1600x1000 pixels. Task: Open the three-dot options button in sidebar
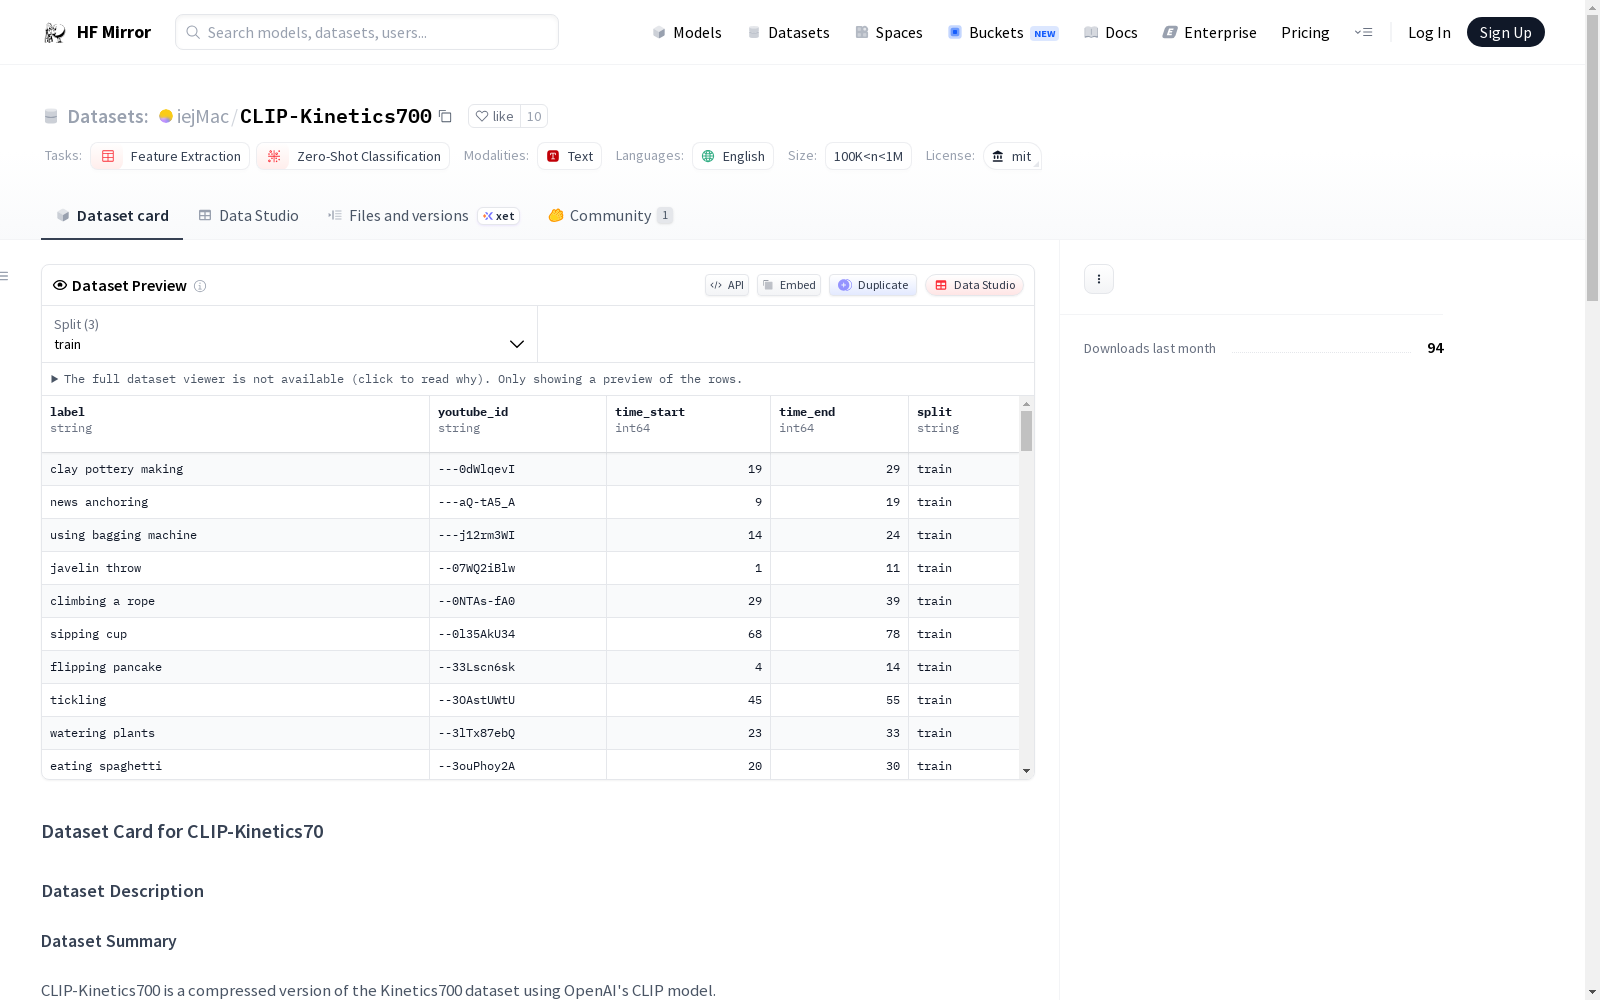tap(1099, 279)
